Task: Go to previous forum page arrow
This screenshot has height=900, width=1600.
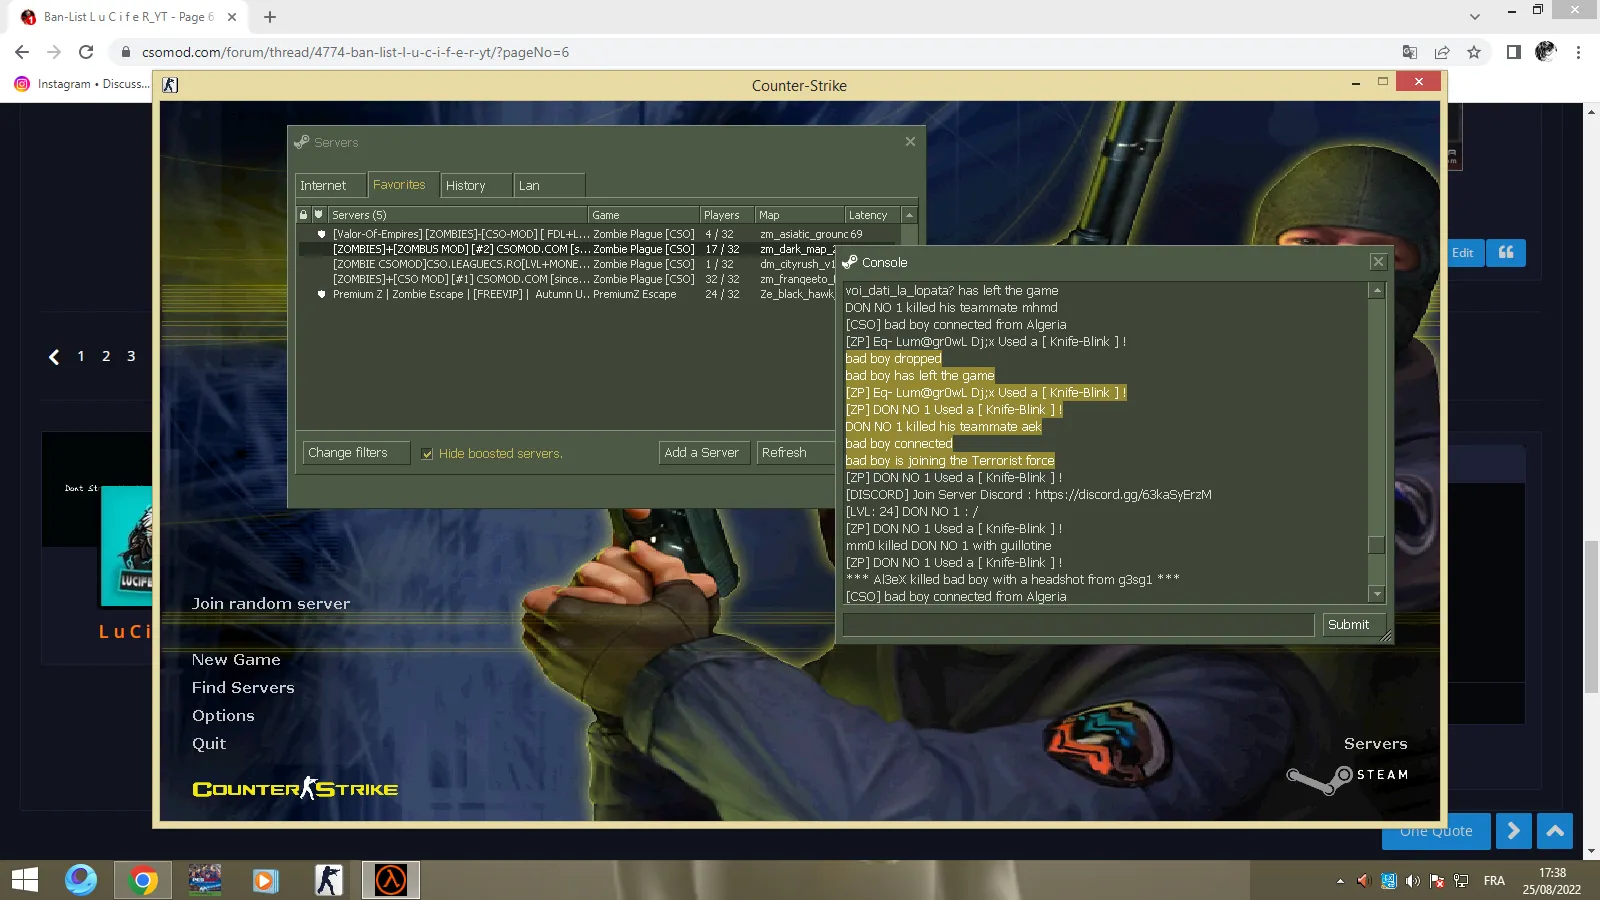Action: coord(54,356)
